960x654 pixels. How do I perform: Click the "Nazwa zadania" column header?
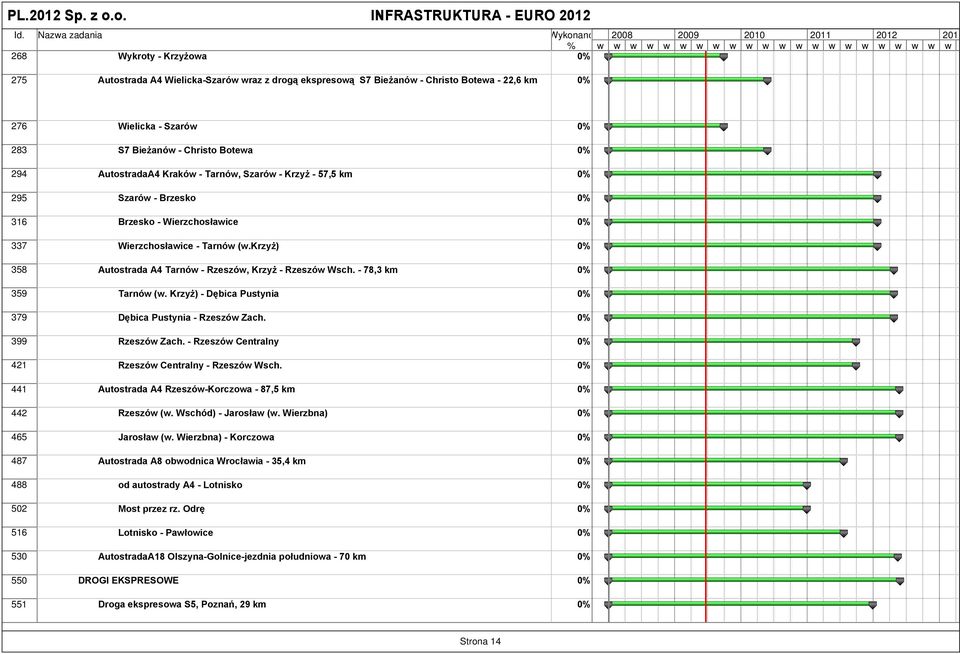point(70,36)
